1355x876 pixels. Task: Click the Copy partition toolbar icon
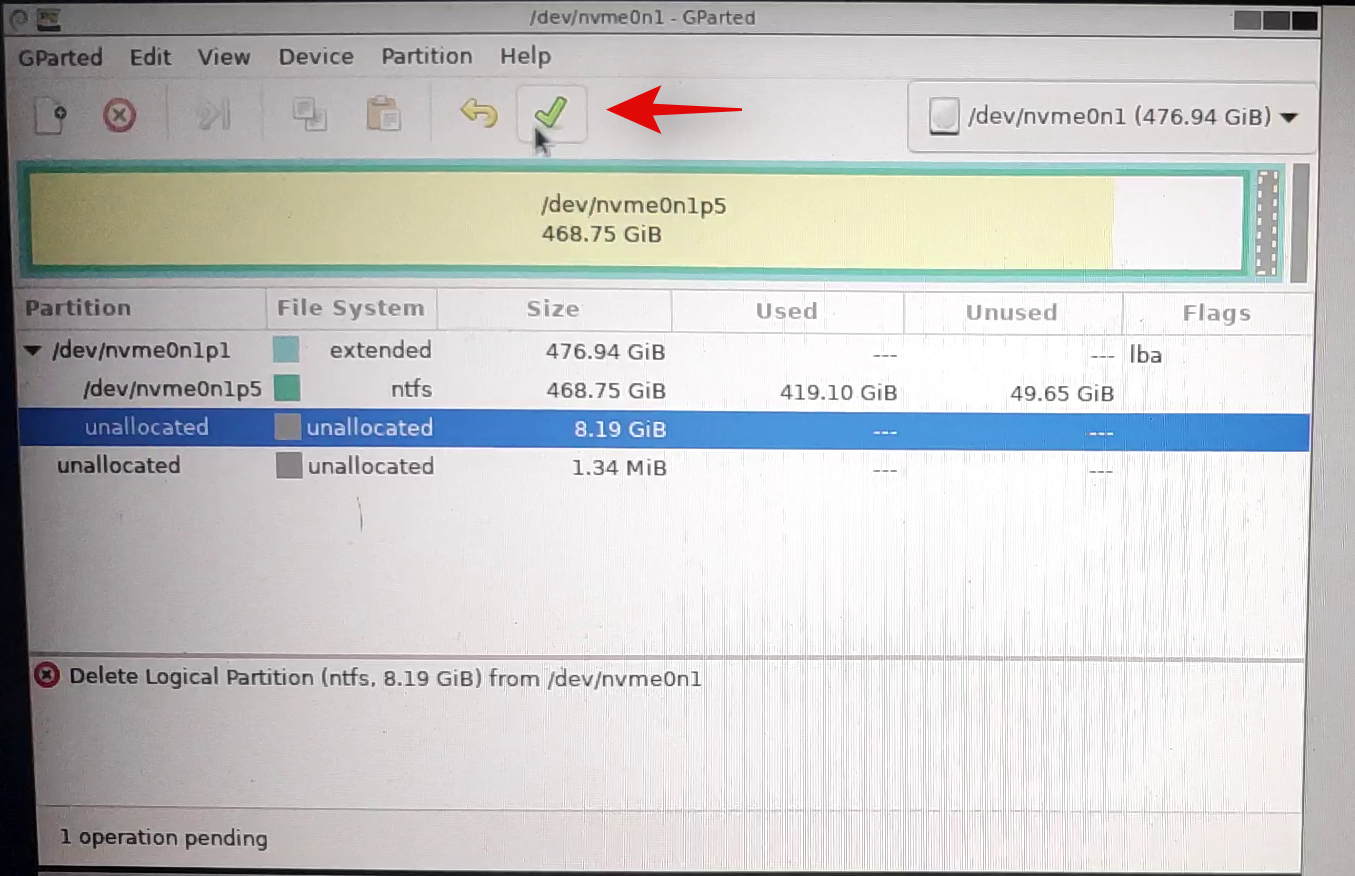click(309, 114)
